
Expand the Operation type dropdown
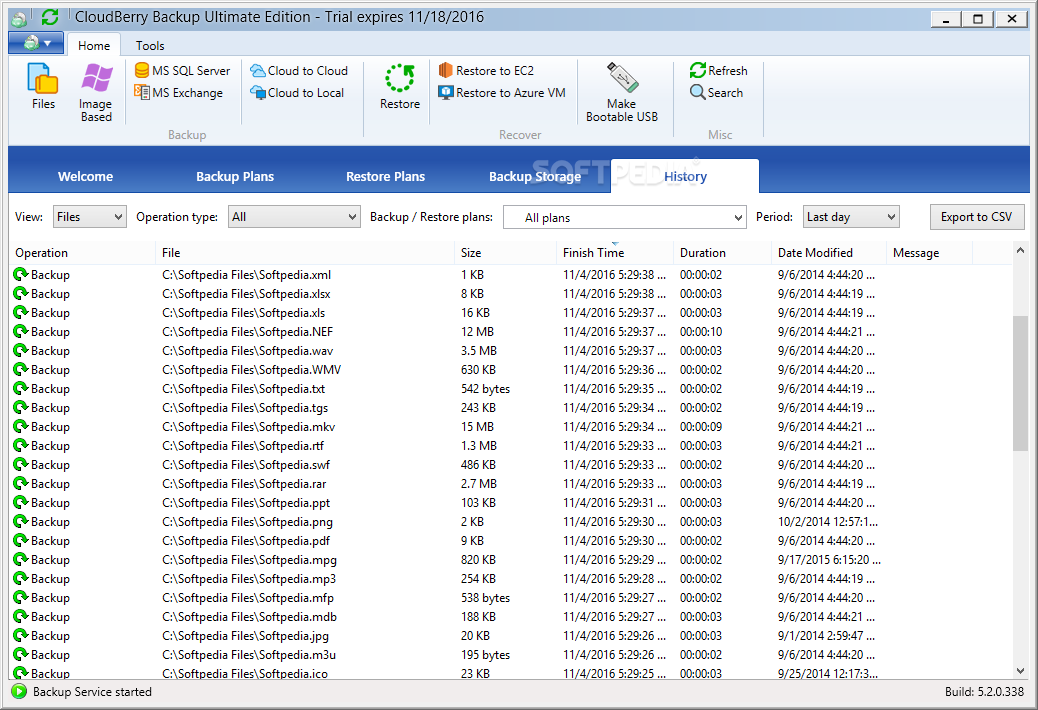pyautogui.click(x=294, y=216)
